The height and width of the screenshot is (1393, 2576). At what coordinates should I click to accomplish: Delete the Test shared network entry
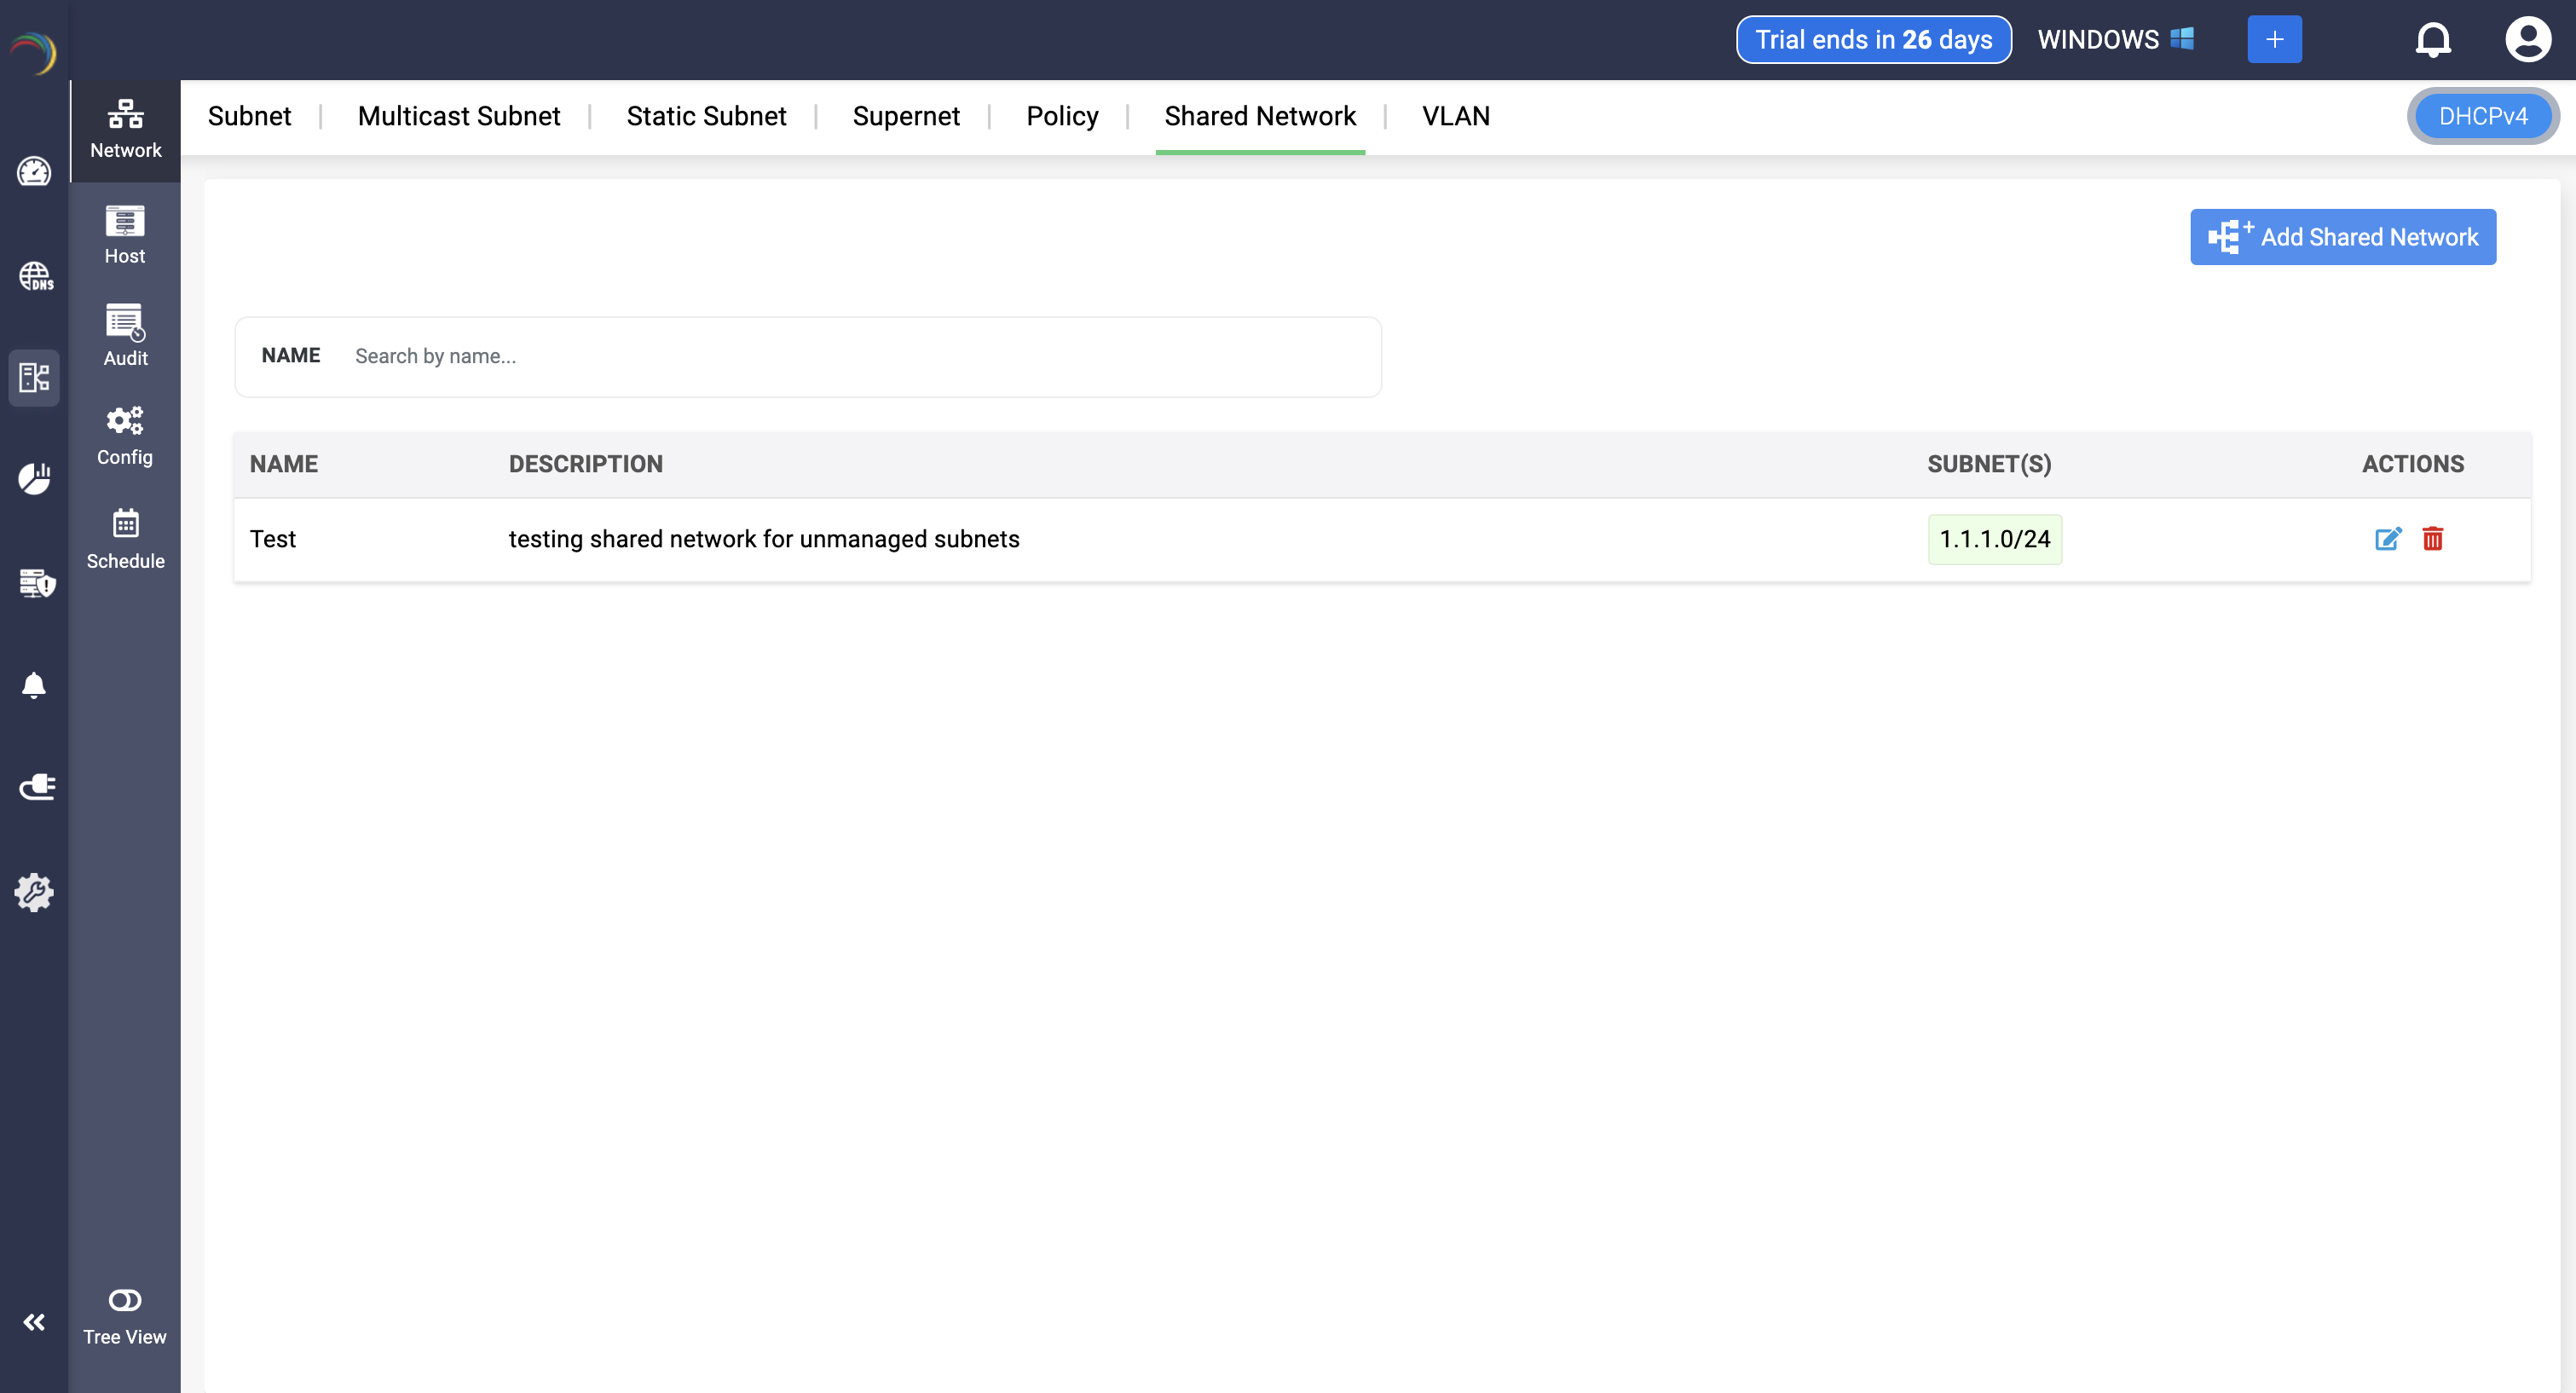(x=2432, y=539)
